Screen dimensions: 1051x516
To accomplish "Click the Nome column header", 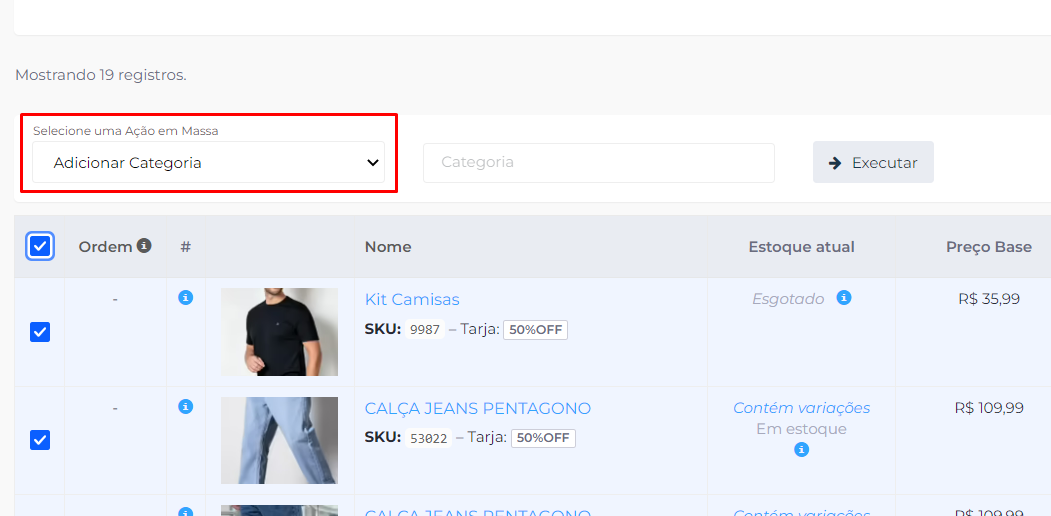I will point(388,247).
